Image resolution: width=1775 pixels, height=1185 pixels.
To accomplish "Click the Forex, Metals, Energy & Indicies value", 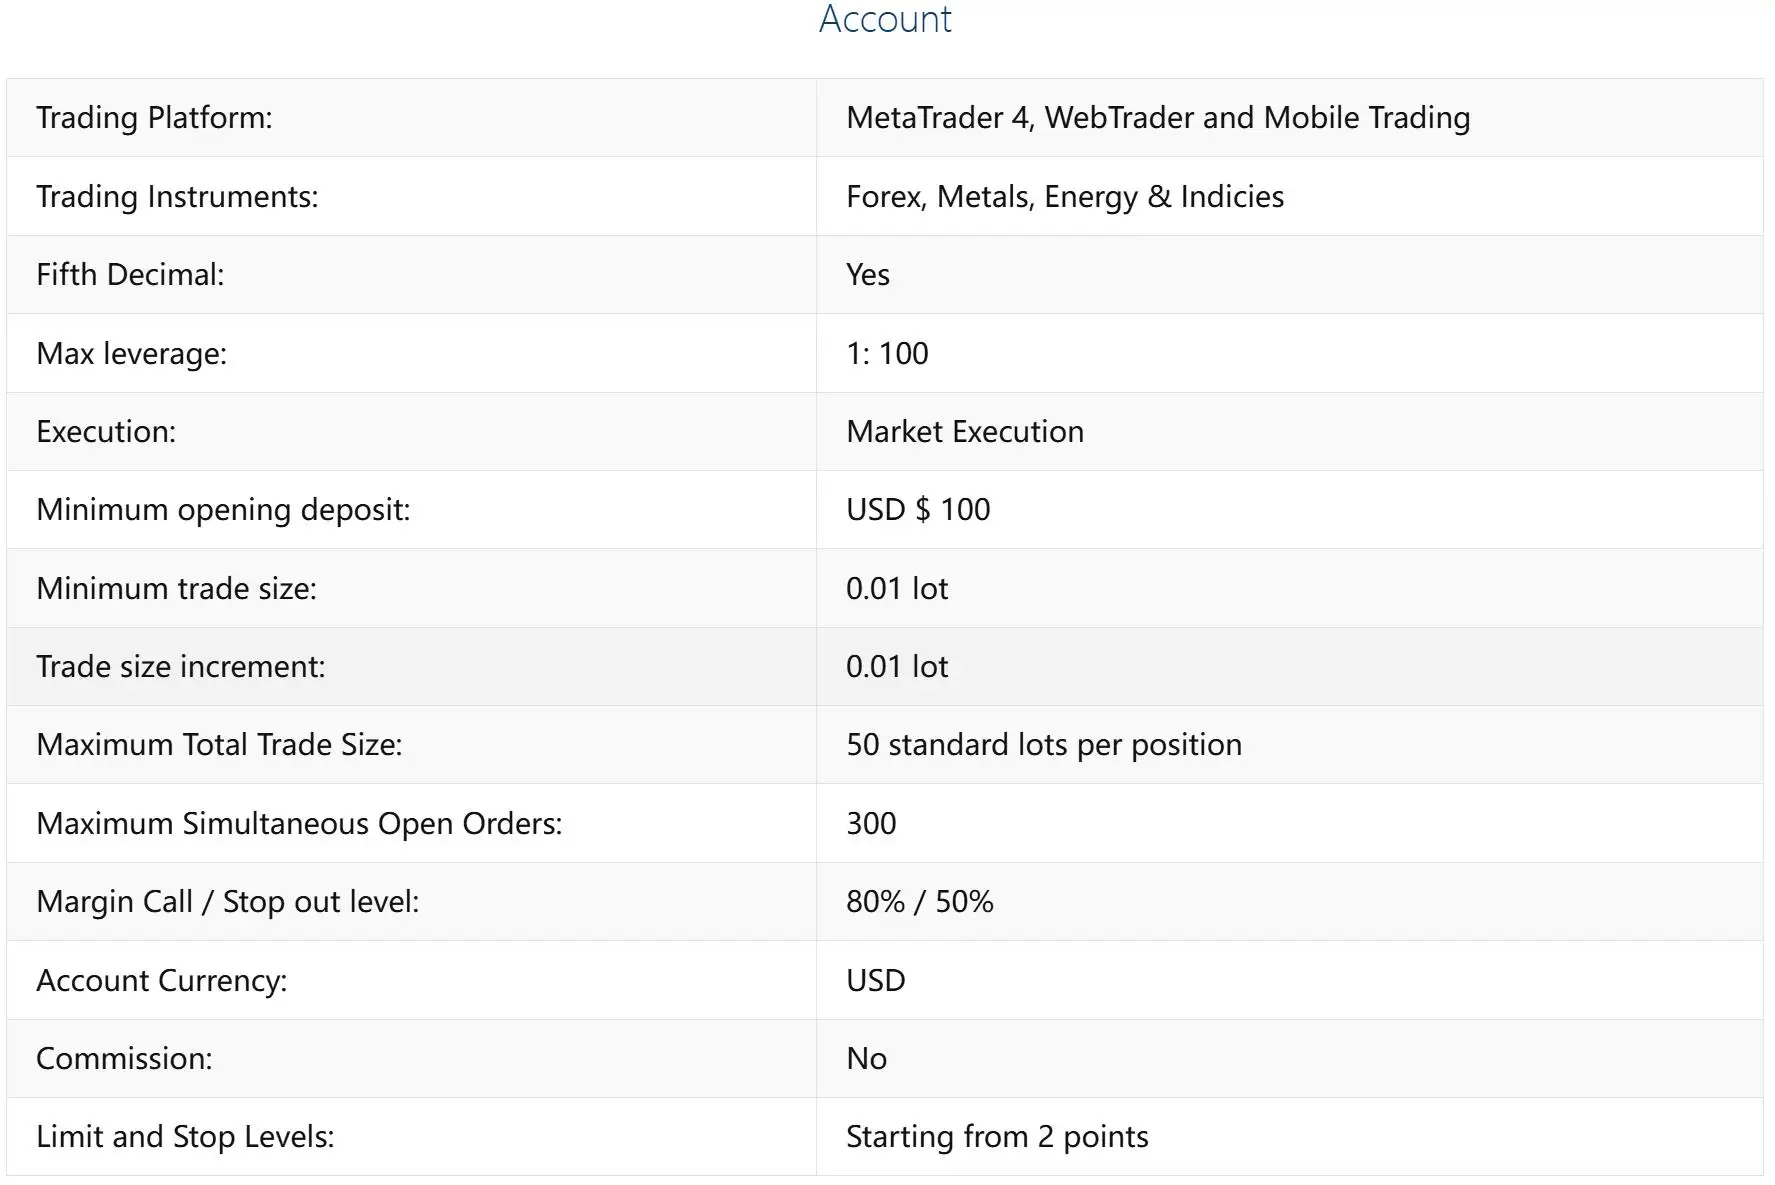I will pyautogui.click(x=1064, y=197).
